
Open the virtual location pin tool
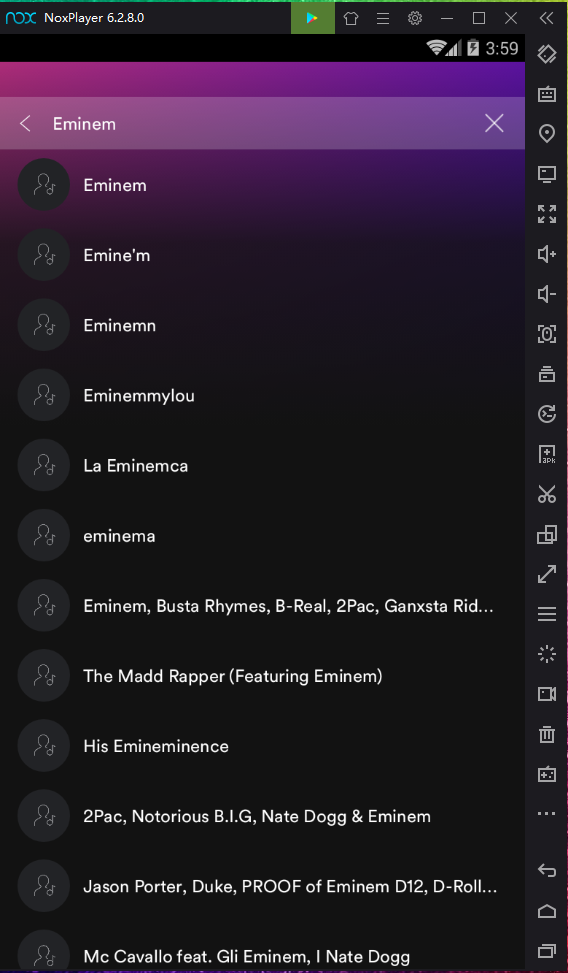tap(546, 133)
